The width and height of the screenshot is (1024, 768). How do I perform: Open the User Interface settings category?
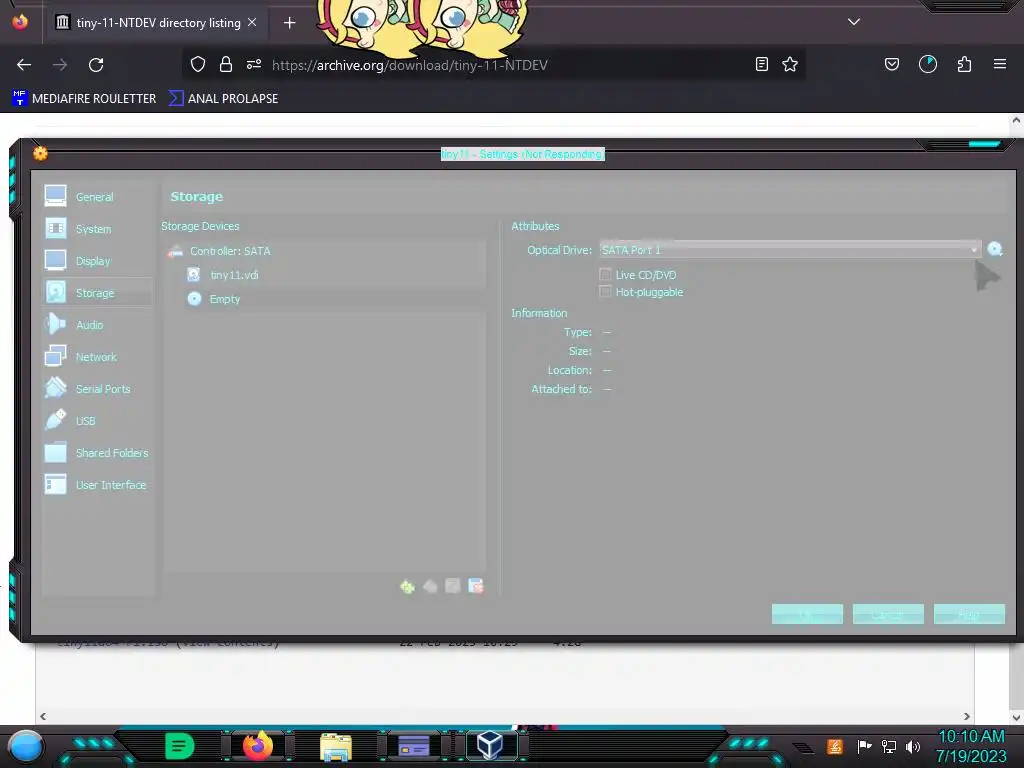97,485
